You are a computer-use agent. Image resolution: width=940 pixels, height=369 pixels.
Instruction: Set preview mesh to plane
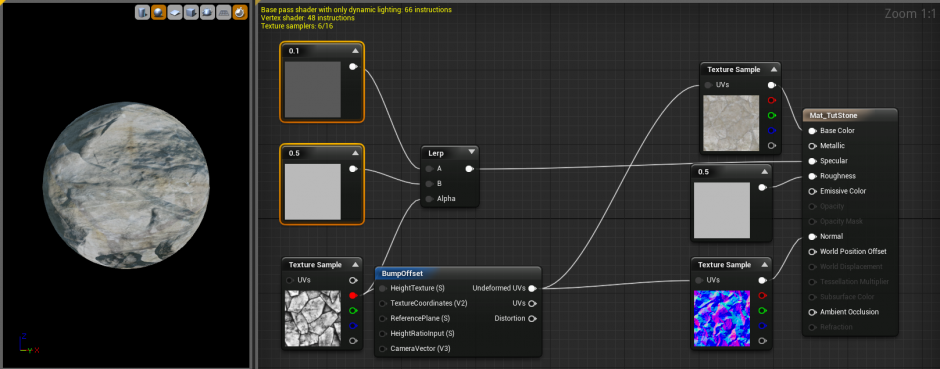coord(174,12)
